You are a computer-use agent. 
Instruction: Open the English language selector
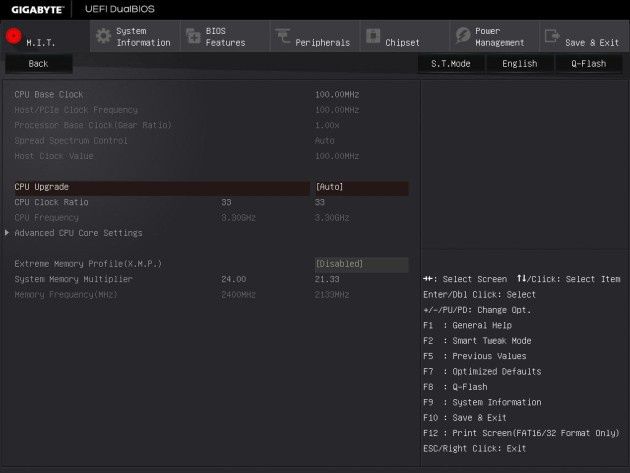click(520, 64)
